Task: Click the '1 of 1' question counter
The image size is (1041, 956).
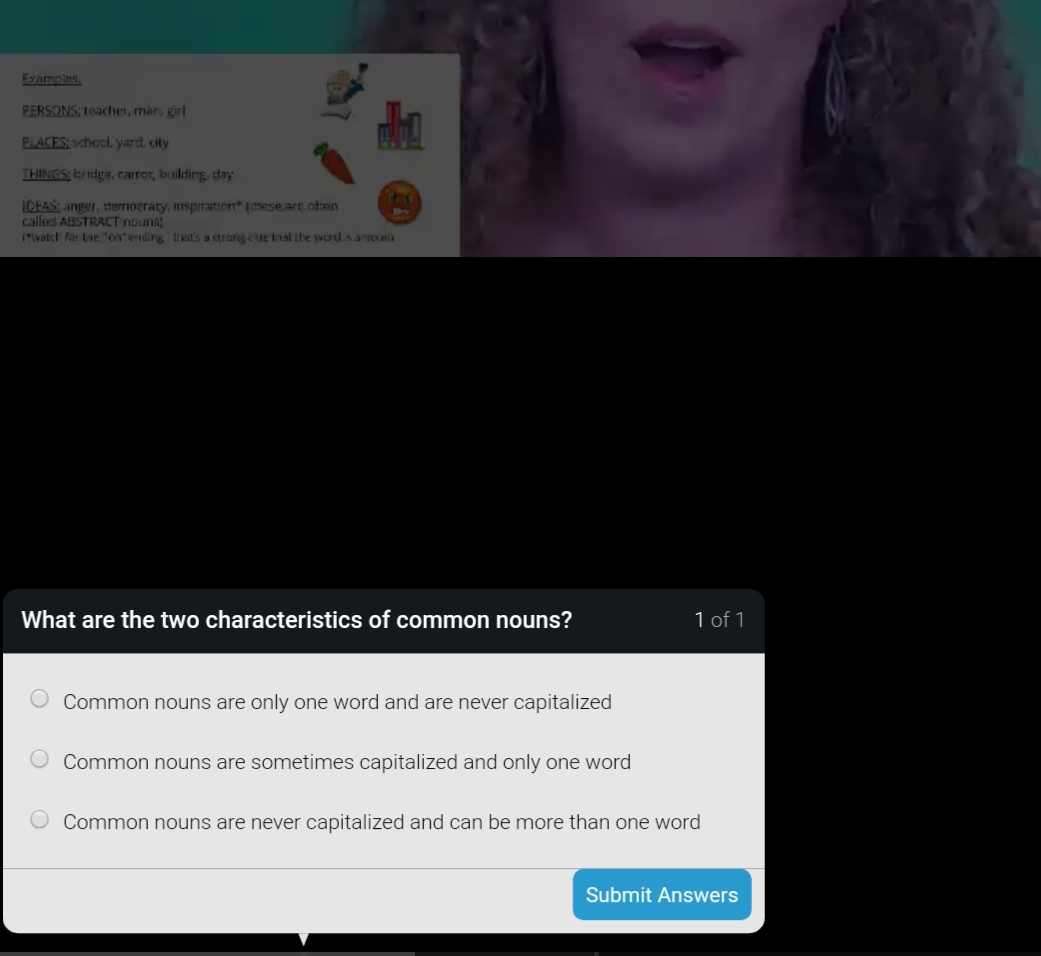Action: [x=719, y=619]
